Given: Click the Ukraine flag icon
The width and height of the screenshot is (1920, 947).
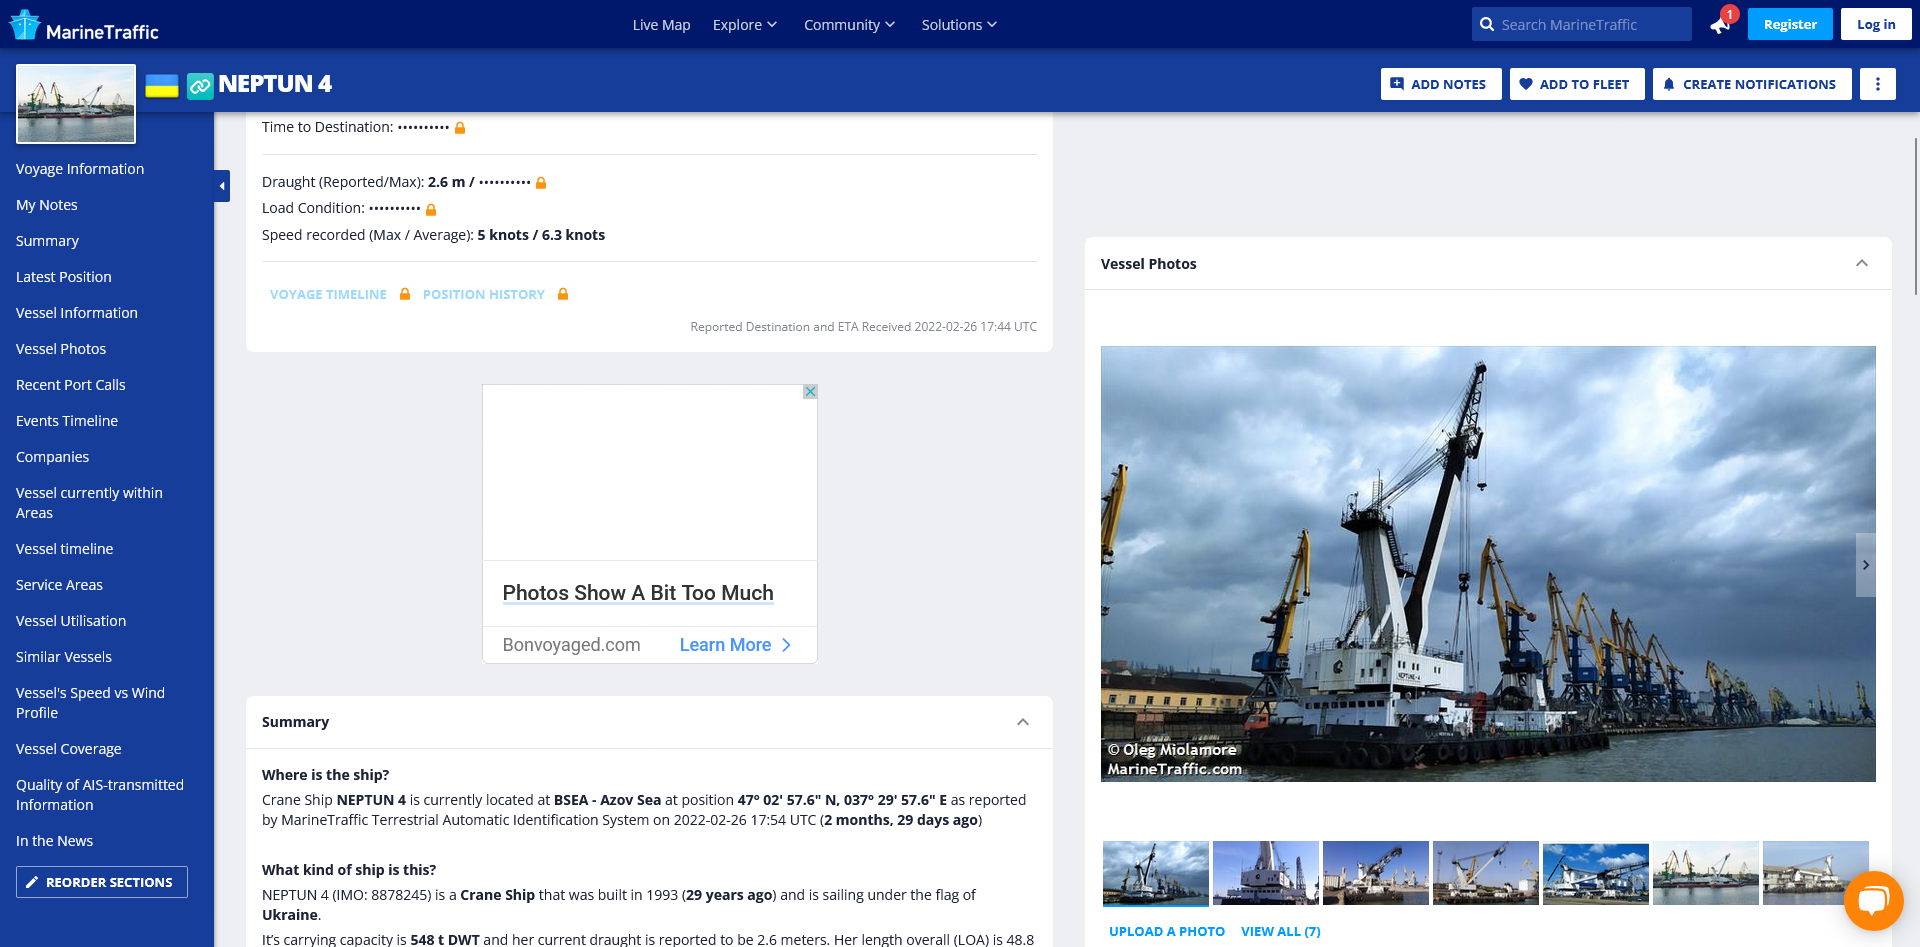Looking at the screenshot, I should point(162,86).
